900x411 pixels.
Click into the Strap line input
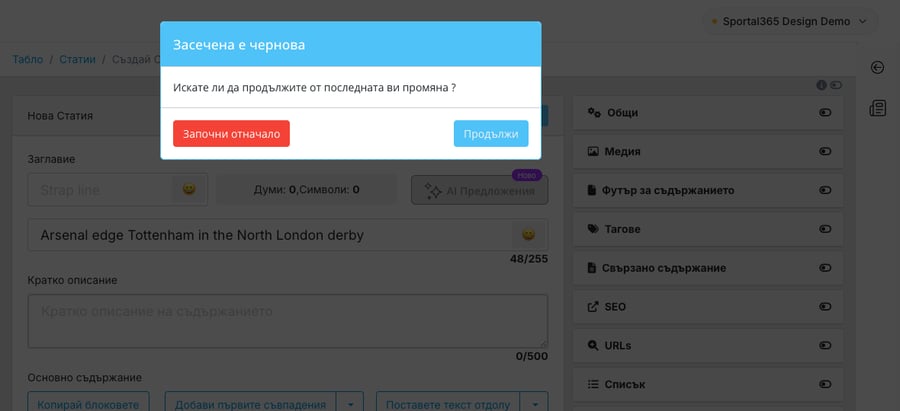(x=100, y=190)
